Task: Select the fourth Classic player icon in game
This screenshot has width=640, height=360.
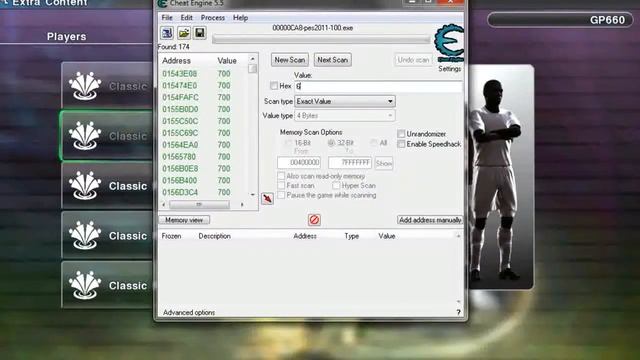Action: 85,236
